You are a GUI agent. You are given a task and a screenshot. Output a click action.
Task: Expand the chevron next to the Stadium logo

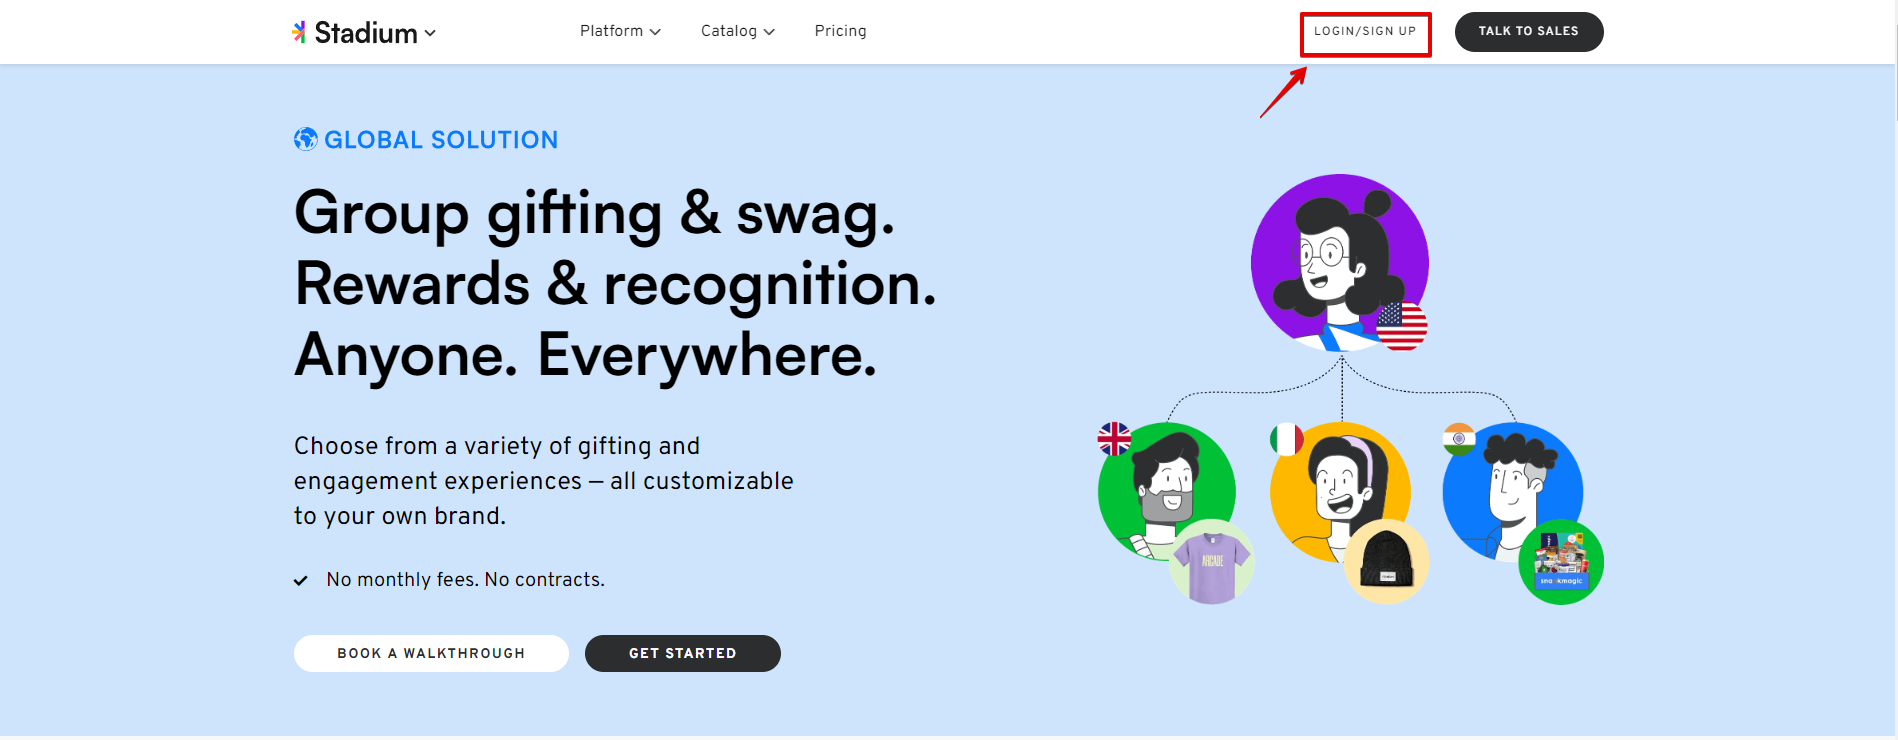pyautogui.click(x=431, y=33)
